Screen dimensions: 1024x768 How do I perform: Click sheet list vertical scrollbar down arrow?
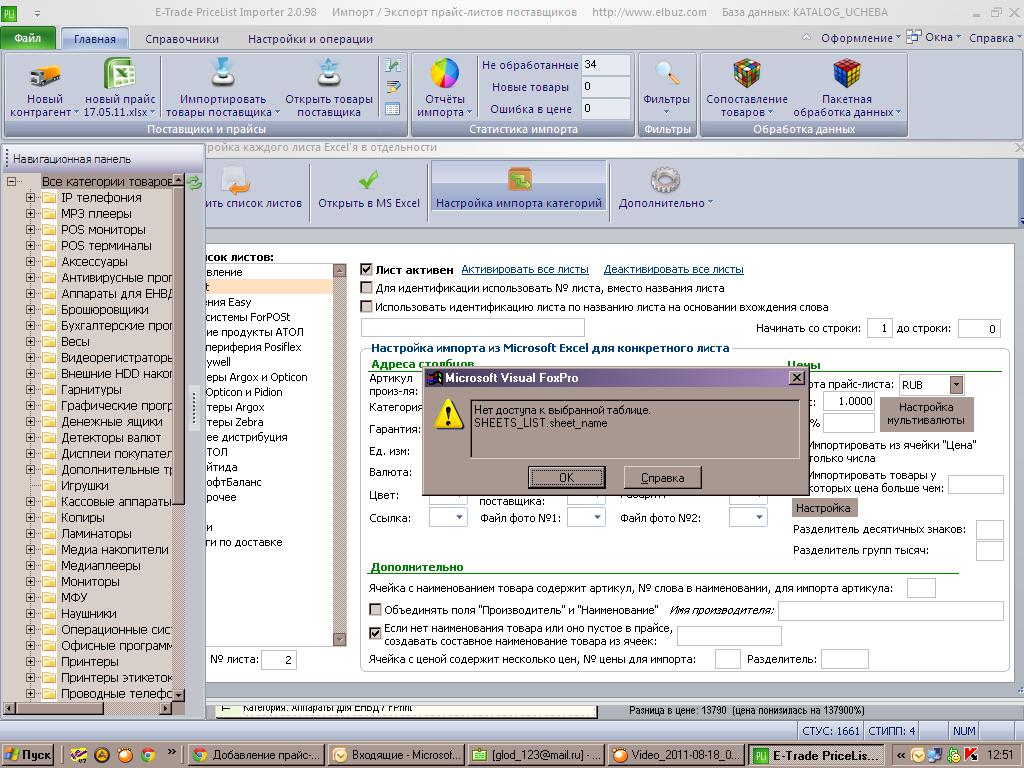(340, 639)
